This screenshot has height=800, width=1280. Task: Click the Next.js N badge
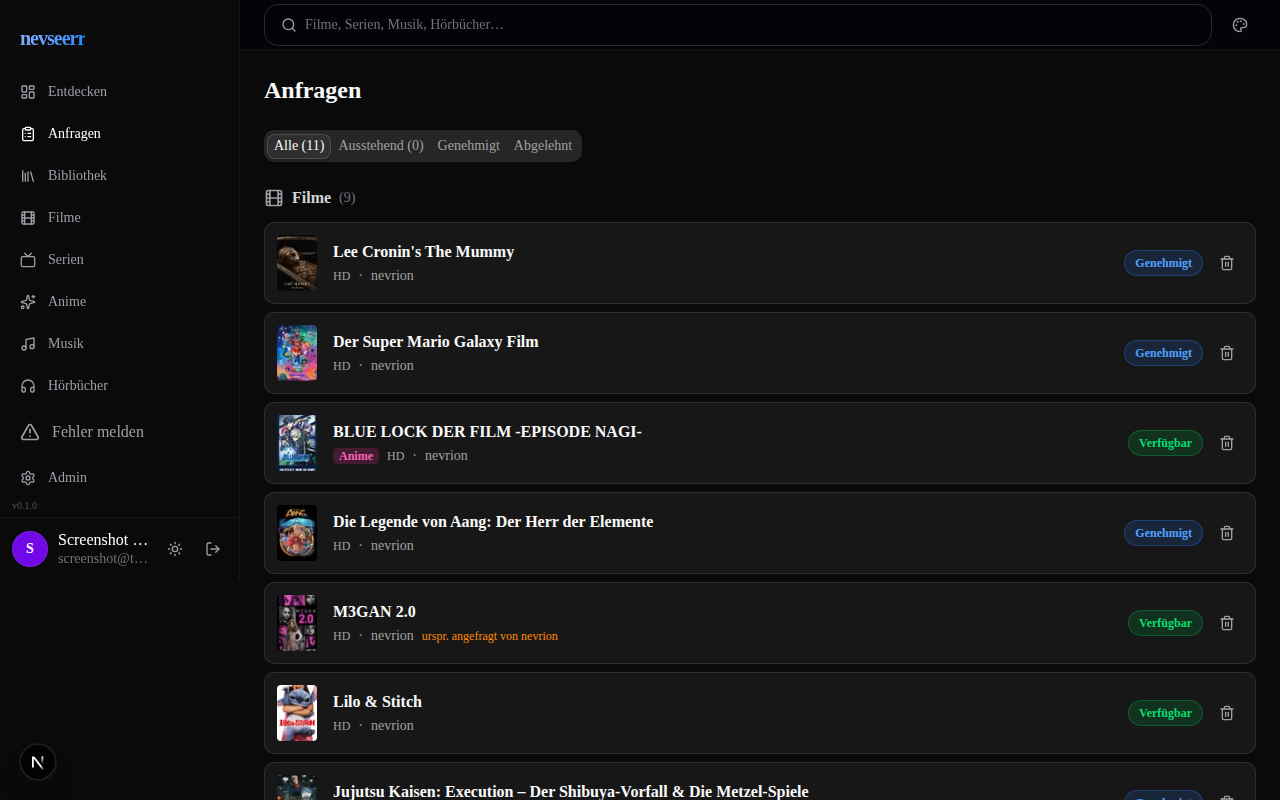[38, 762]
